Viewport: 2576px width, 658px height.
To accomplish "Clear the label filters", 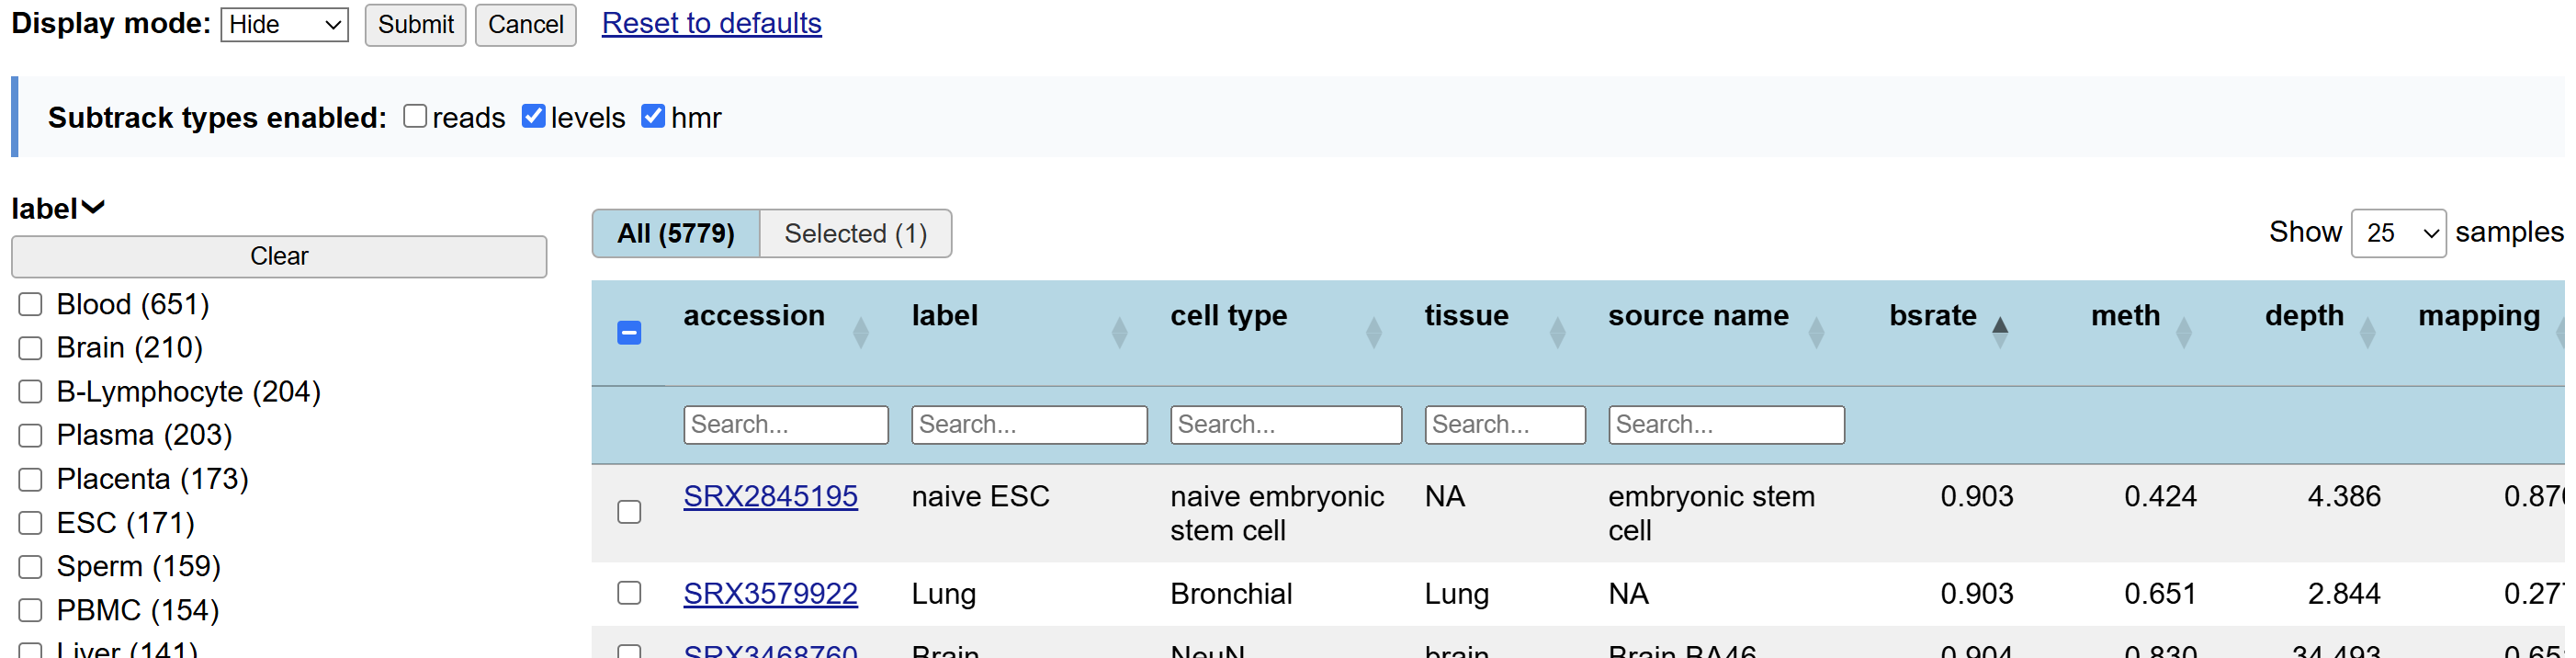I will [280, 257].
